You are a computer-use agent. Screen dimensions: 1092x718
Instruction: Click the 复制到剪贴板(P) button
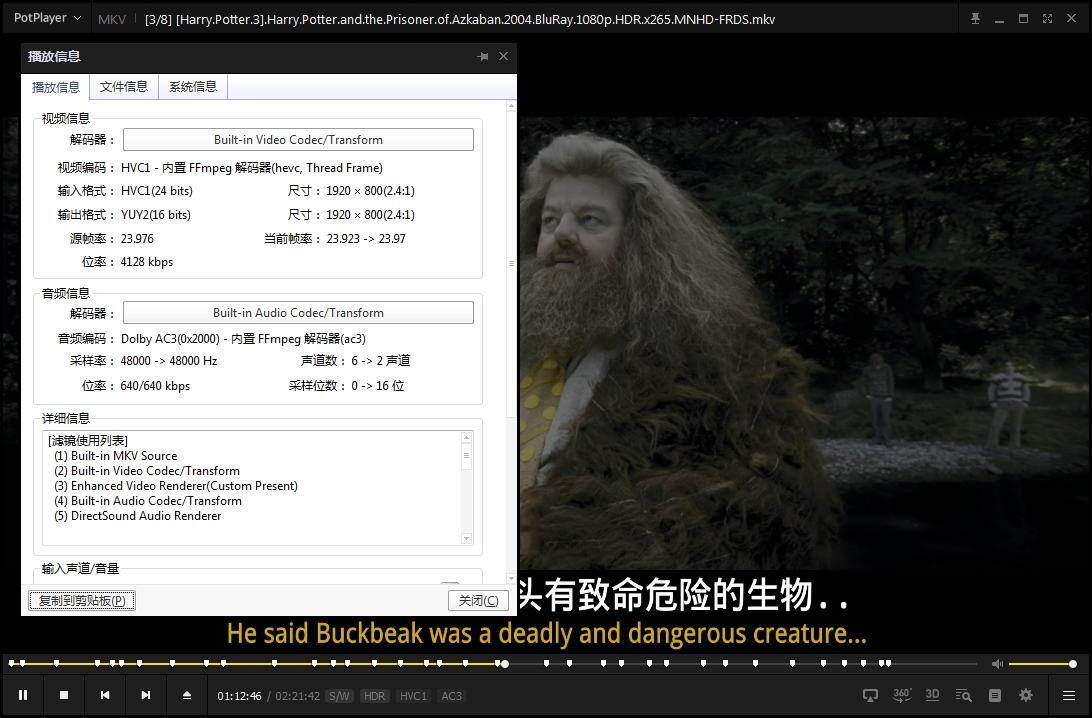[x=82, y=600]
